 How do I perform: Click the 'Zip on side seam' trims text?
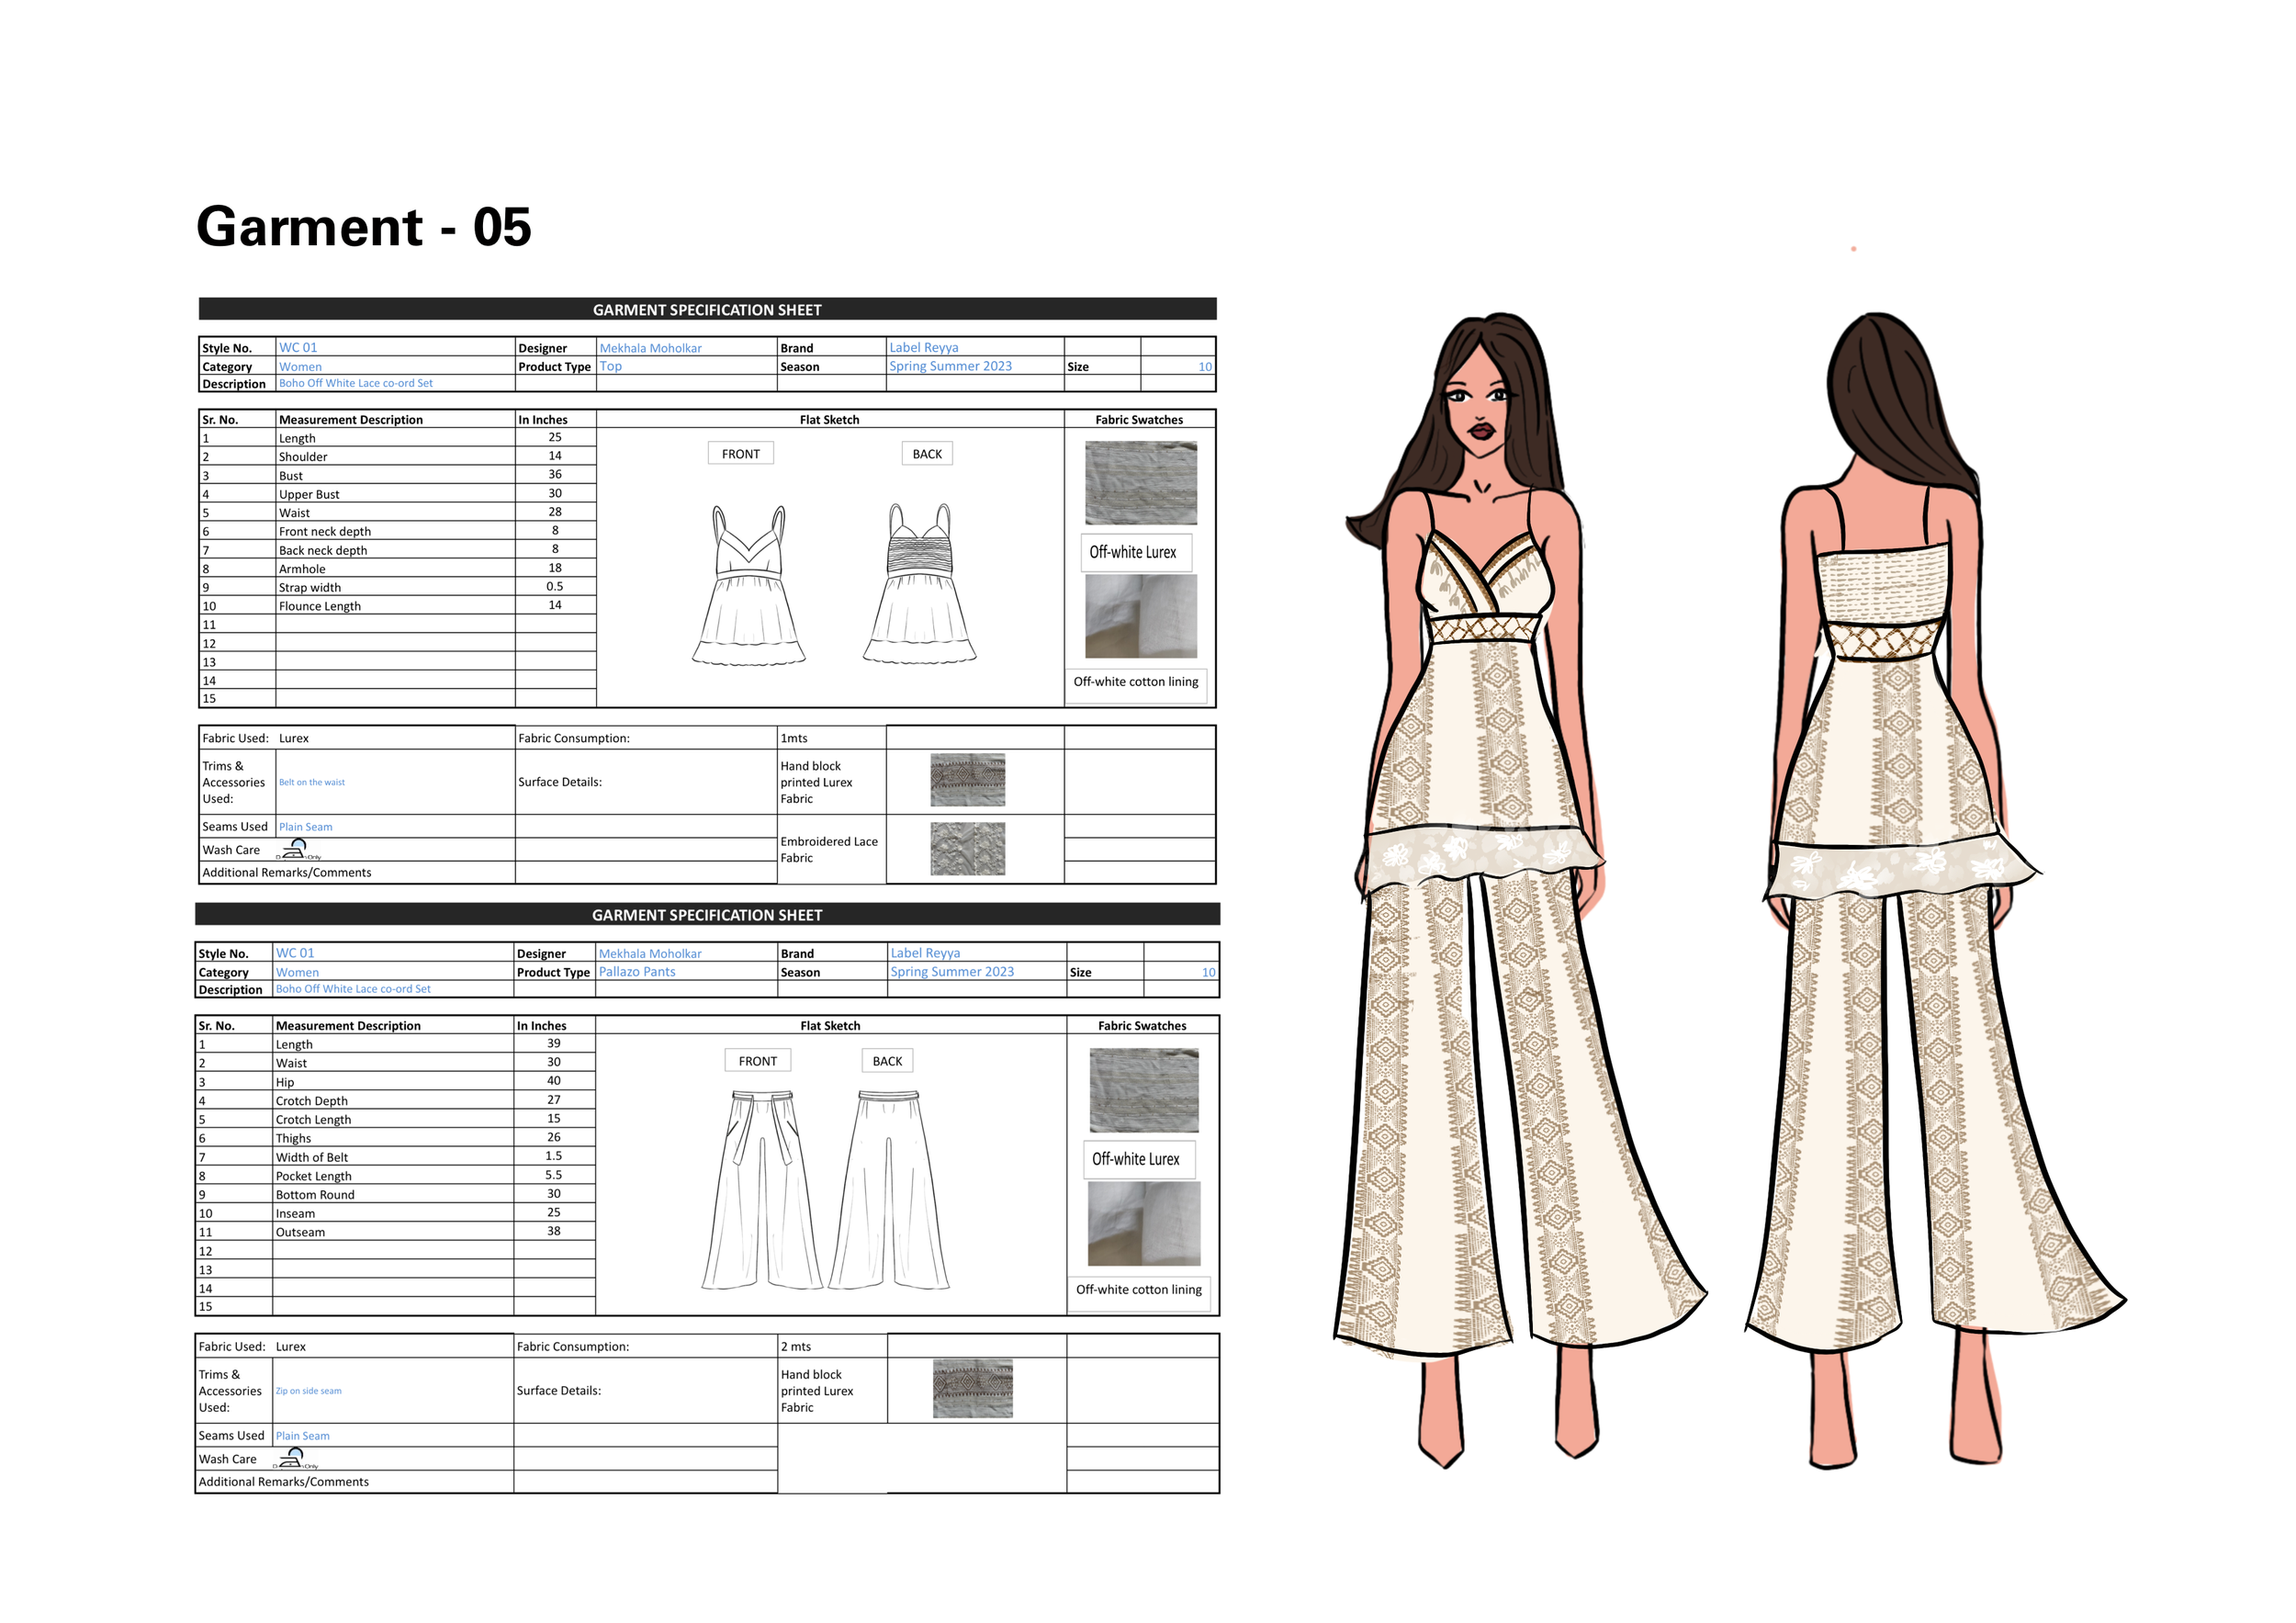(308, 1391)
